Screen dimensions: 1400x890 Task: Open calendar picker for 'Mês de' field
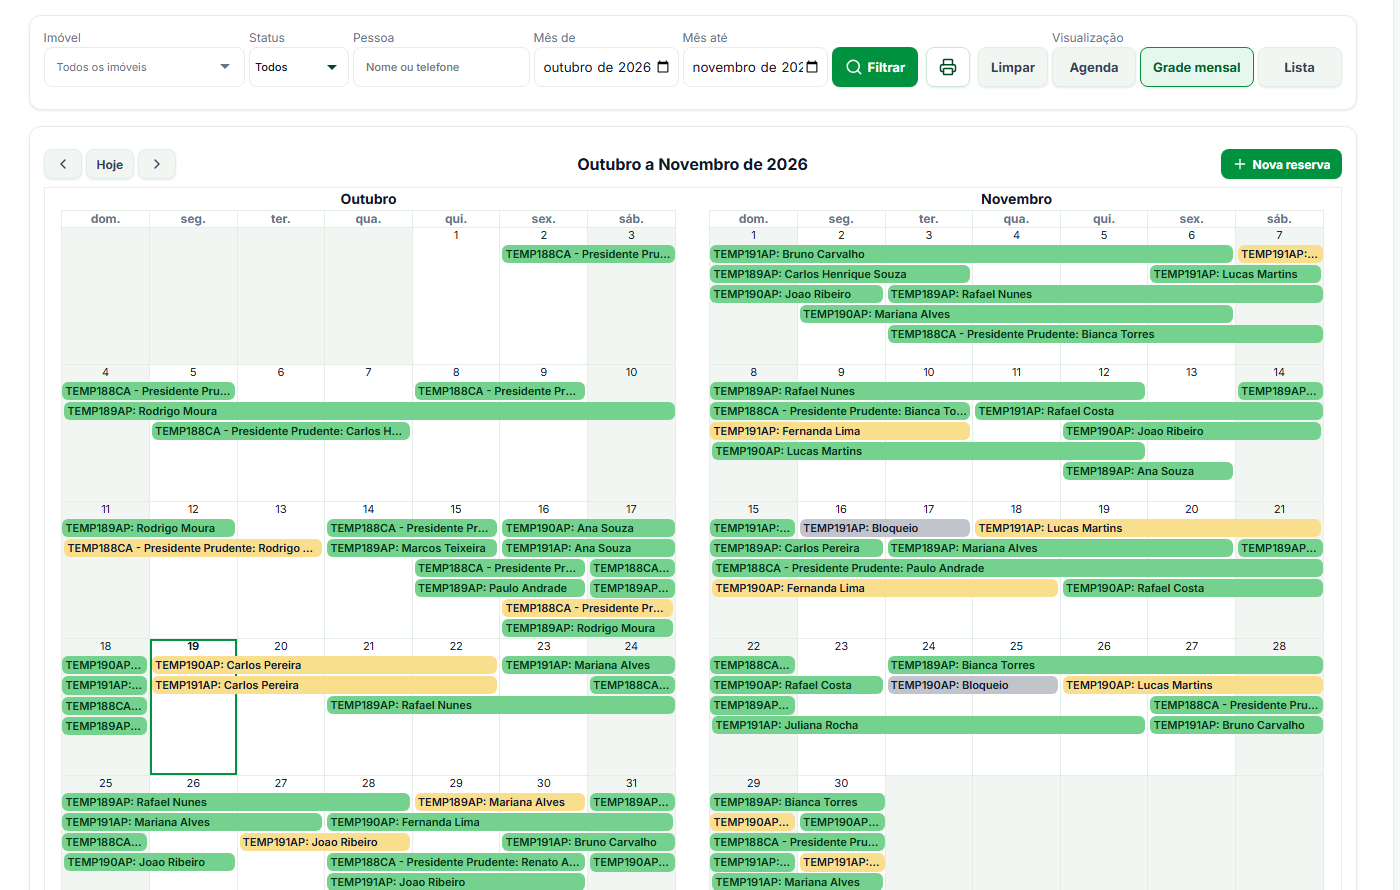tap(663, 67)
